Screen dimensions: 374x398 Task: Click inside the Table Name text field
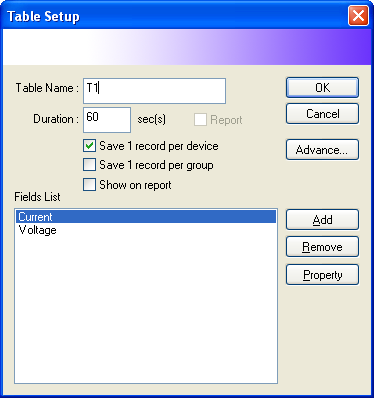[154, 91]
